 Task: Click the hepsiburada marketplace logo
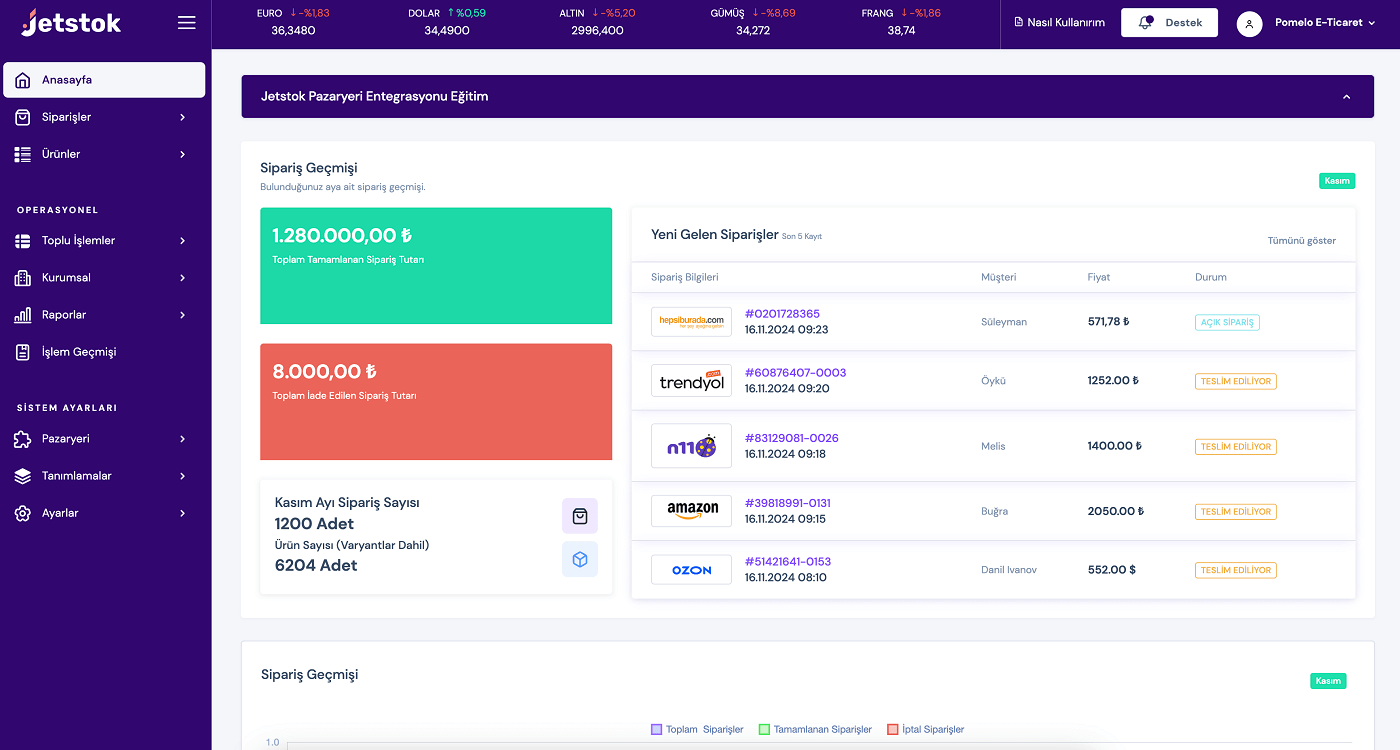691,322
